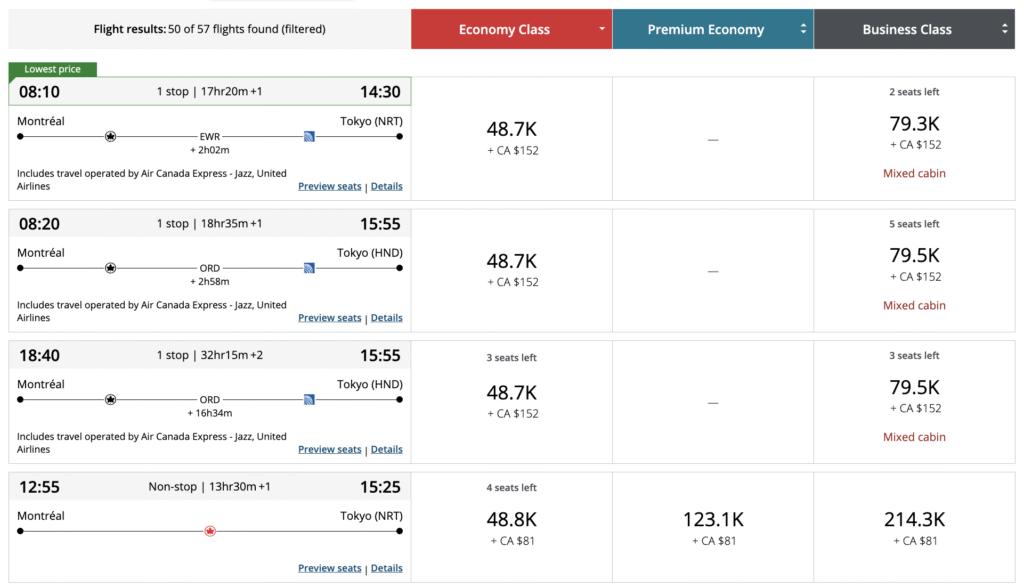Click Star Alliance icon on 08:10 flight

pos(110,136)
